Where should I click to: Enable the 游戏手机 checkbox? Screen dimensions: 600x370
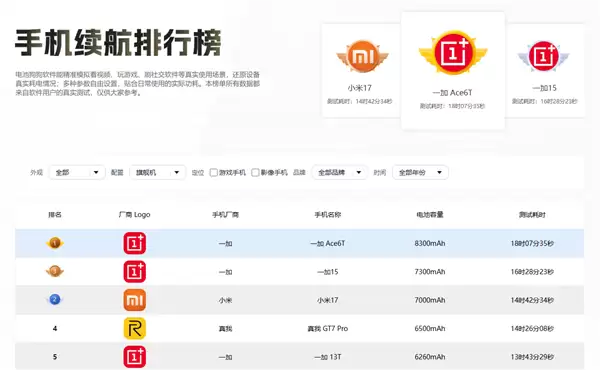(214, 173)
